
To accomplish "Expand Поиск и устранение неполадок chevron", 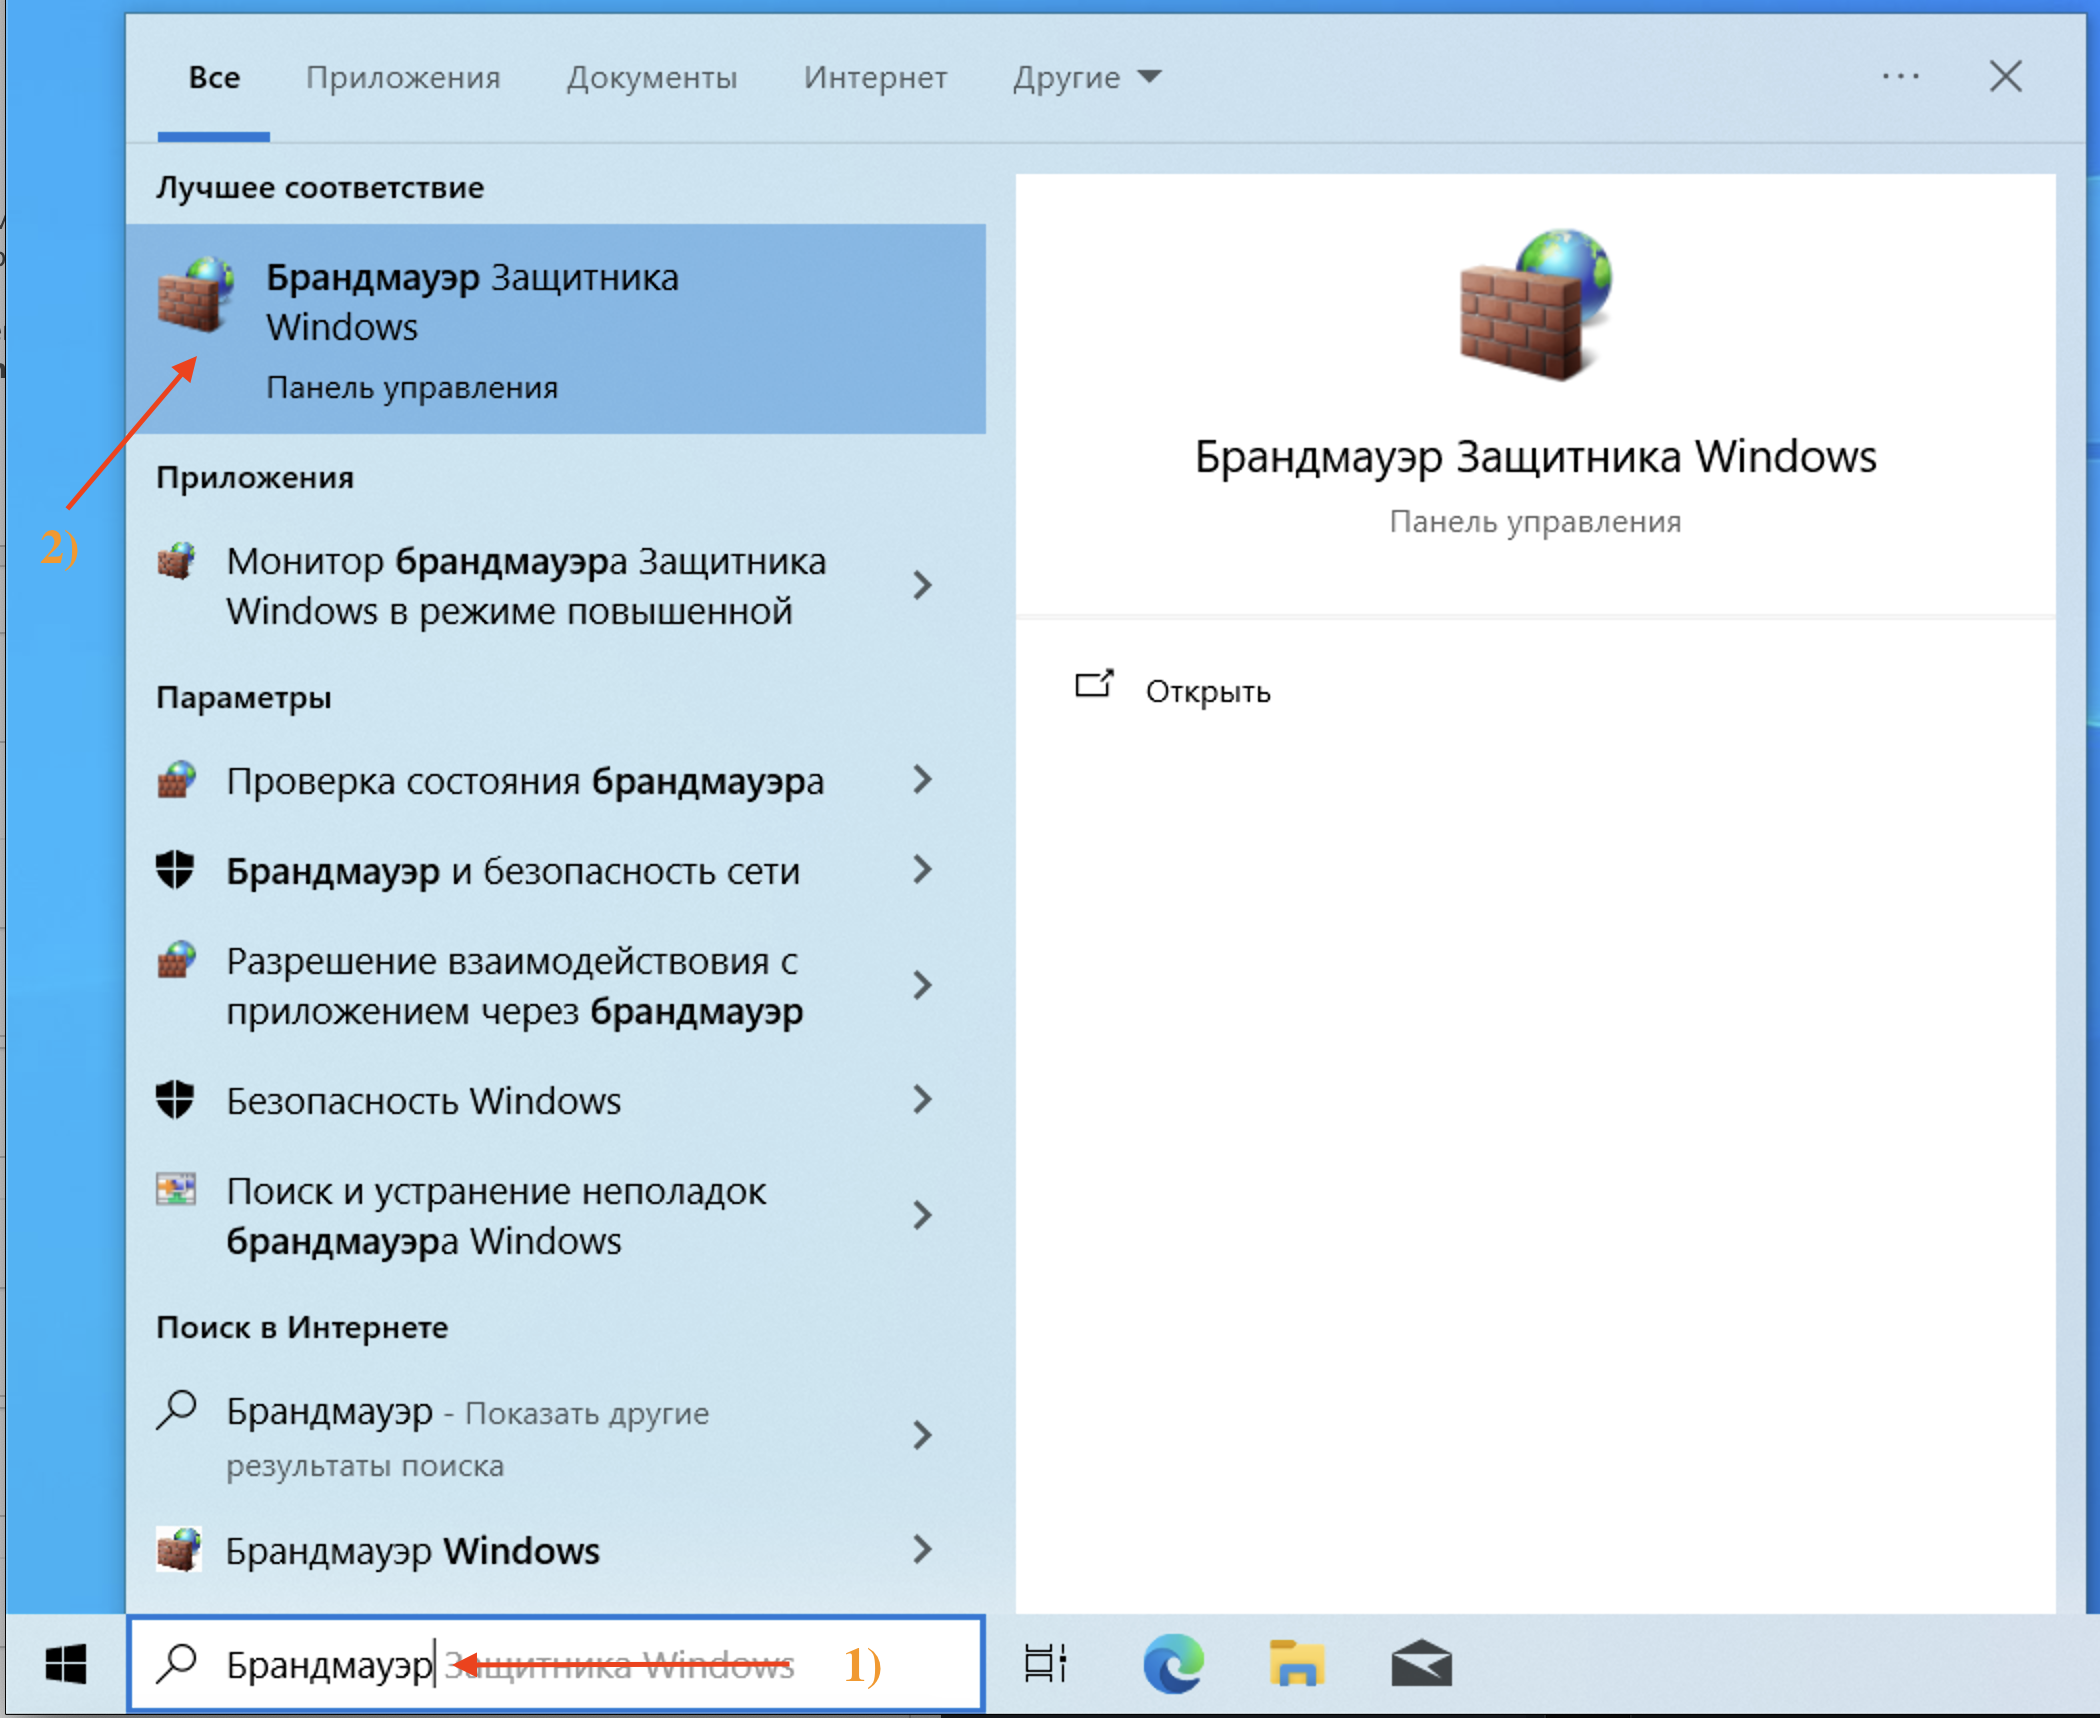I will point(923,1216).
